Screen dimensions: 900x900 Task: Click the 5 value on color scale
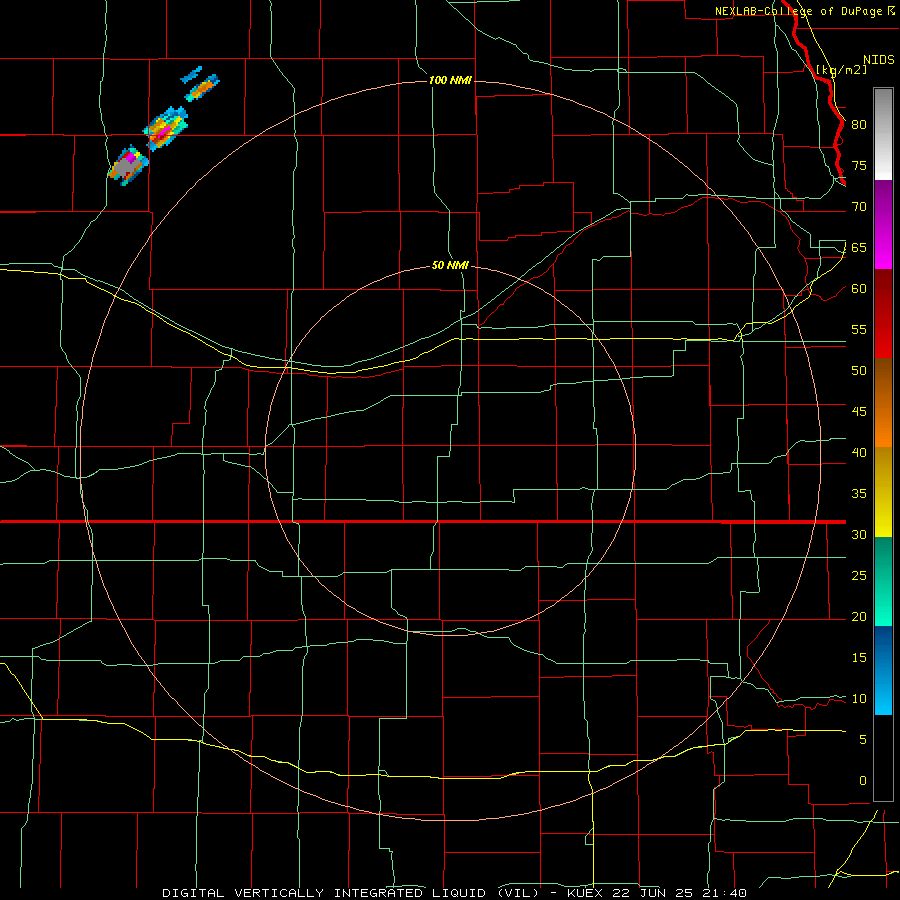(863, 739)
